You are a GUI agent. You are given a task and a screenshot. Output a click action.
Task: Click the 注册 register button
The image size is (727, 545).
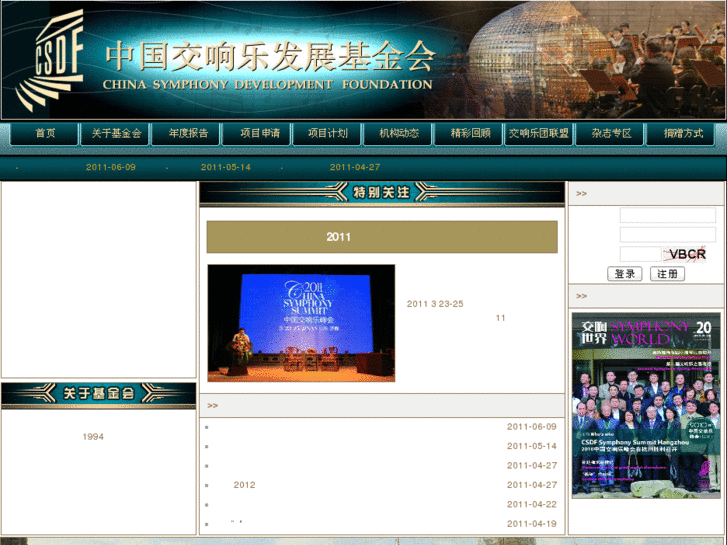click(667, 274)
